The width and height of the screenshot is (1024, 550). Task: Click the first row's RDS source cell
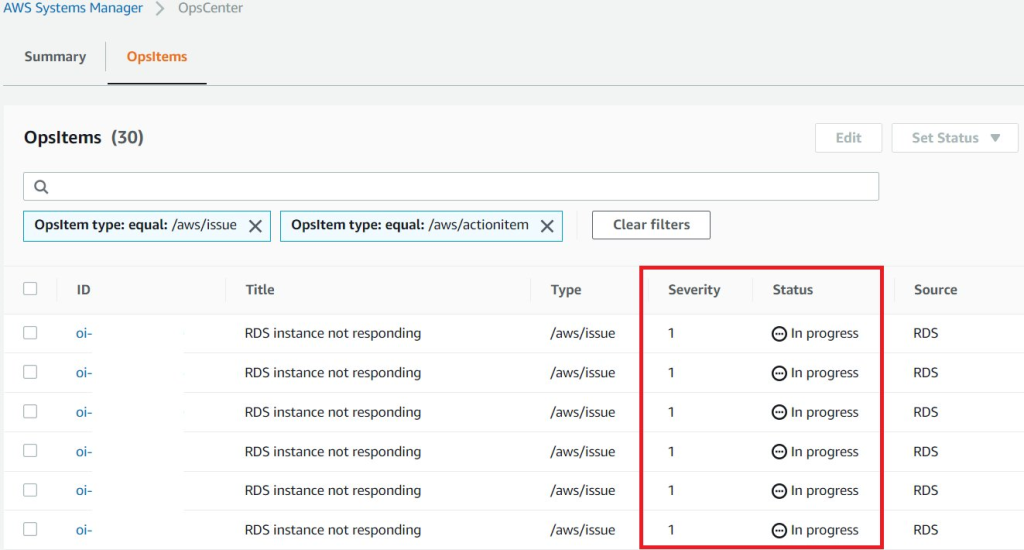coord(925,333)
